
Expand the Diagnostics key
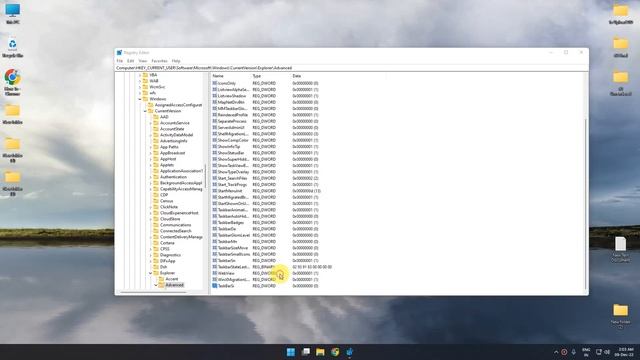tap(151, 255)
